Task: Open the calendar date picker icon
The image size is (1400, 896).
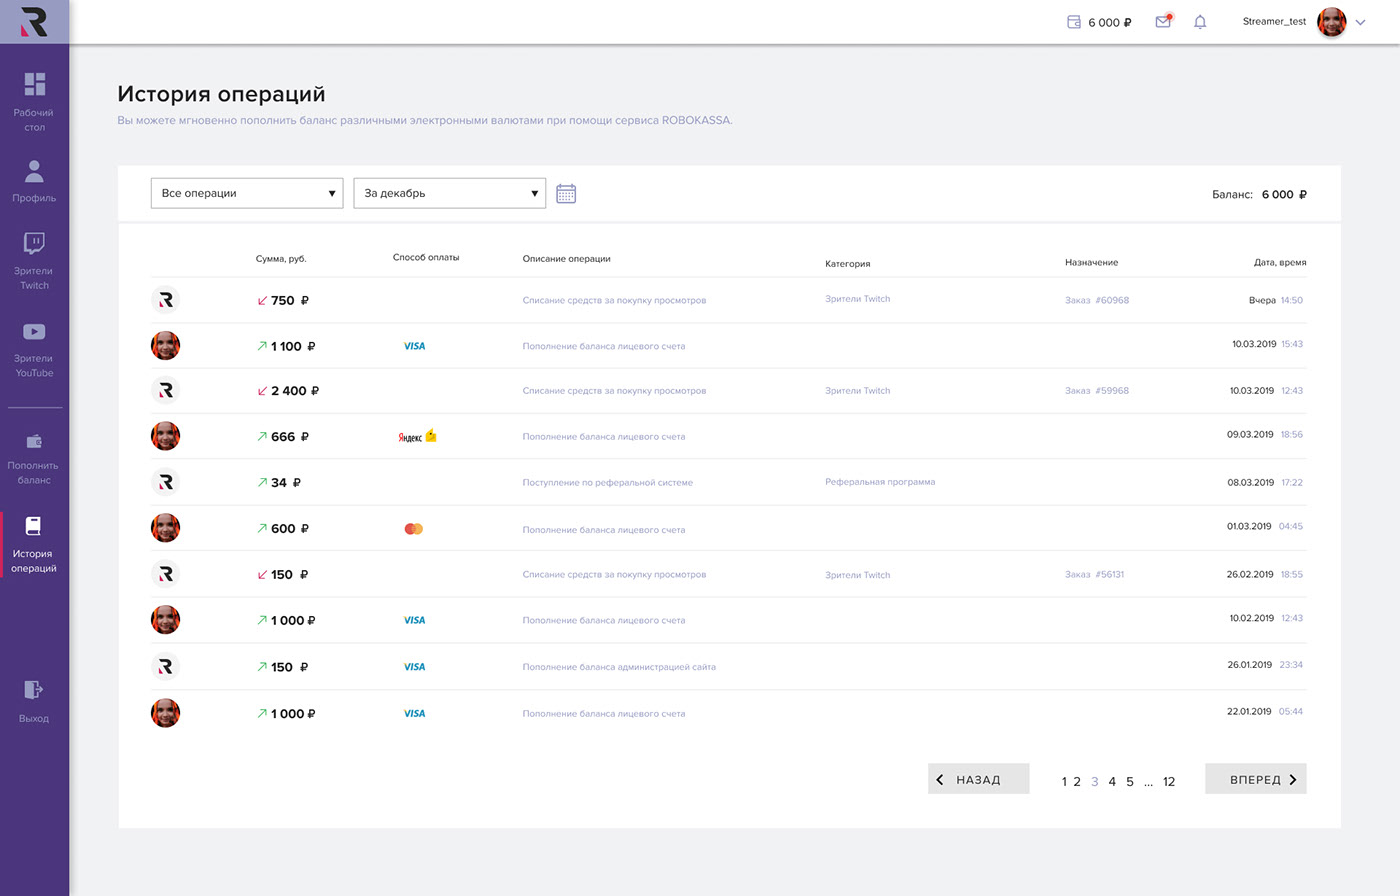Action: click(566, 193)
